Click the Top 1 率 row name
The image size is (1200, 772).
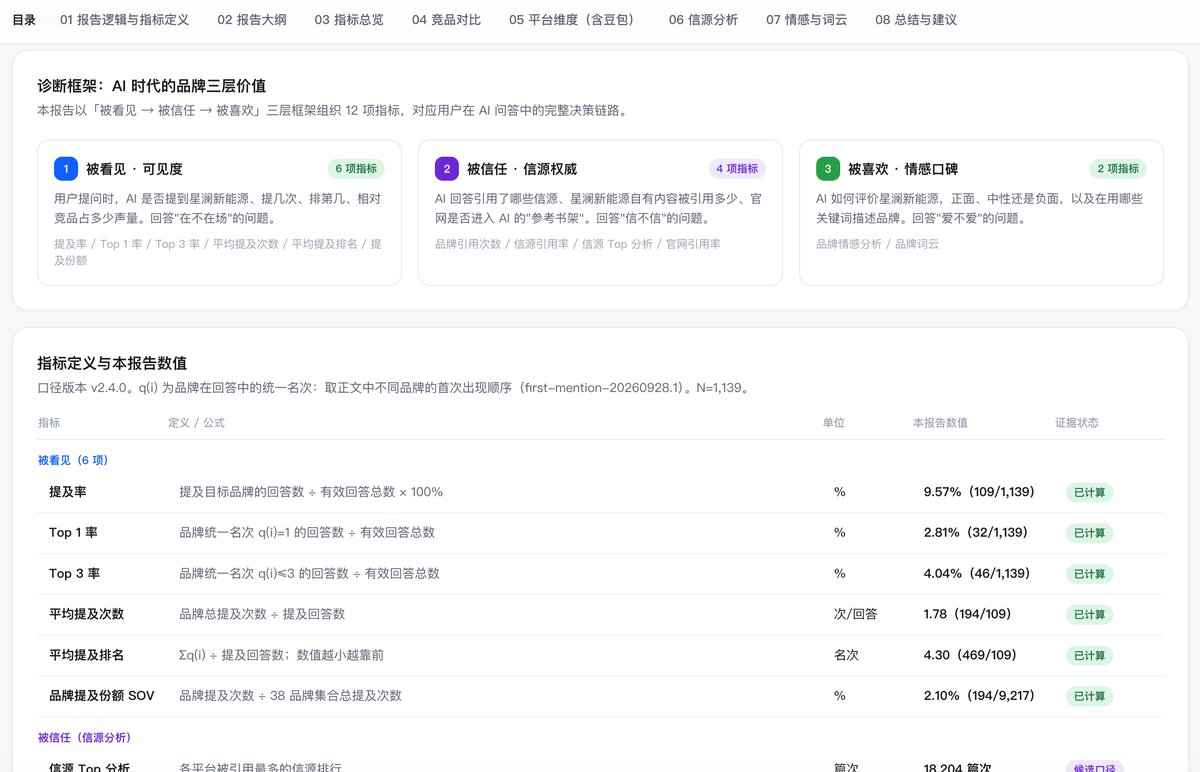(73, 533)
